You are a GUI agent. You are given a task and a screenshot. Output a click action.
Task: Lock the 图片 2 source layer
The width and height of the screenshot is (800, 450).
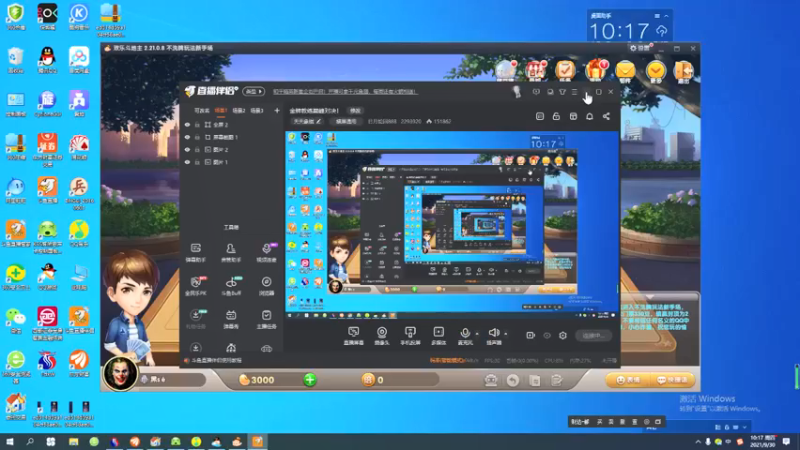click(x=197, y=149)
